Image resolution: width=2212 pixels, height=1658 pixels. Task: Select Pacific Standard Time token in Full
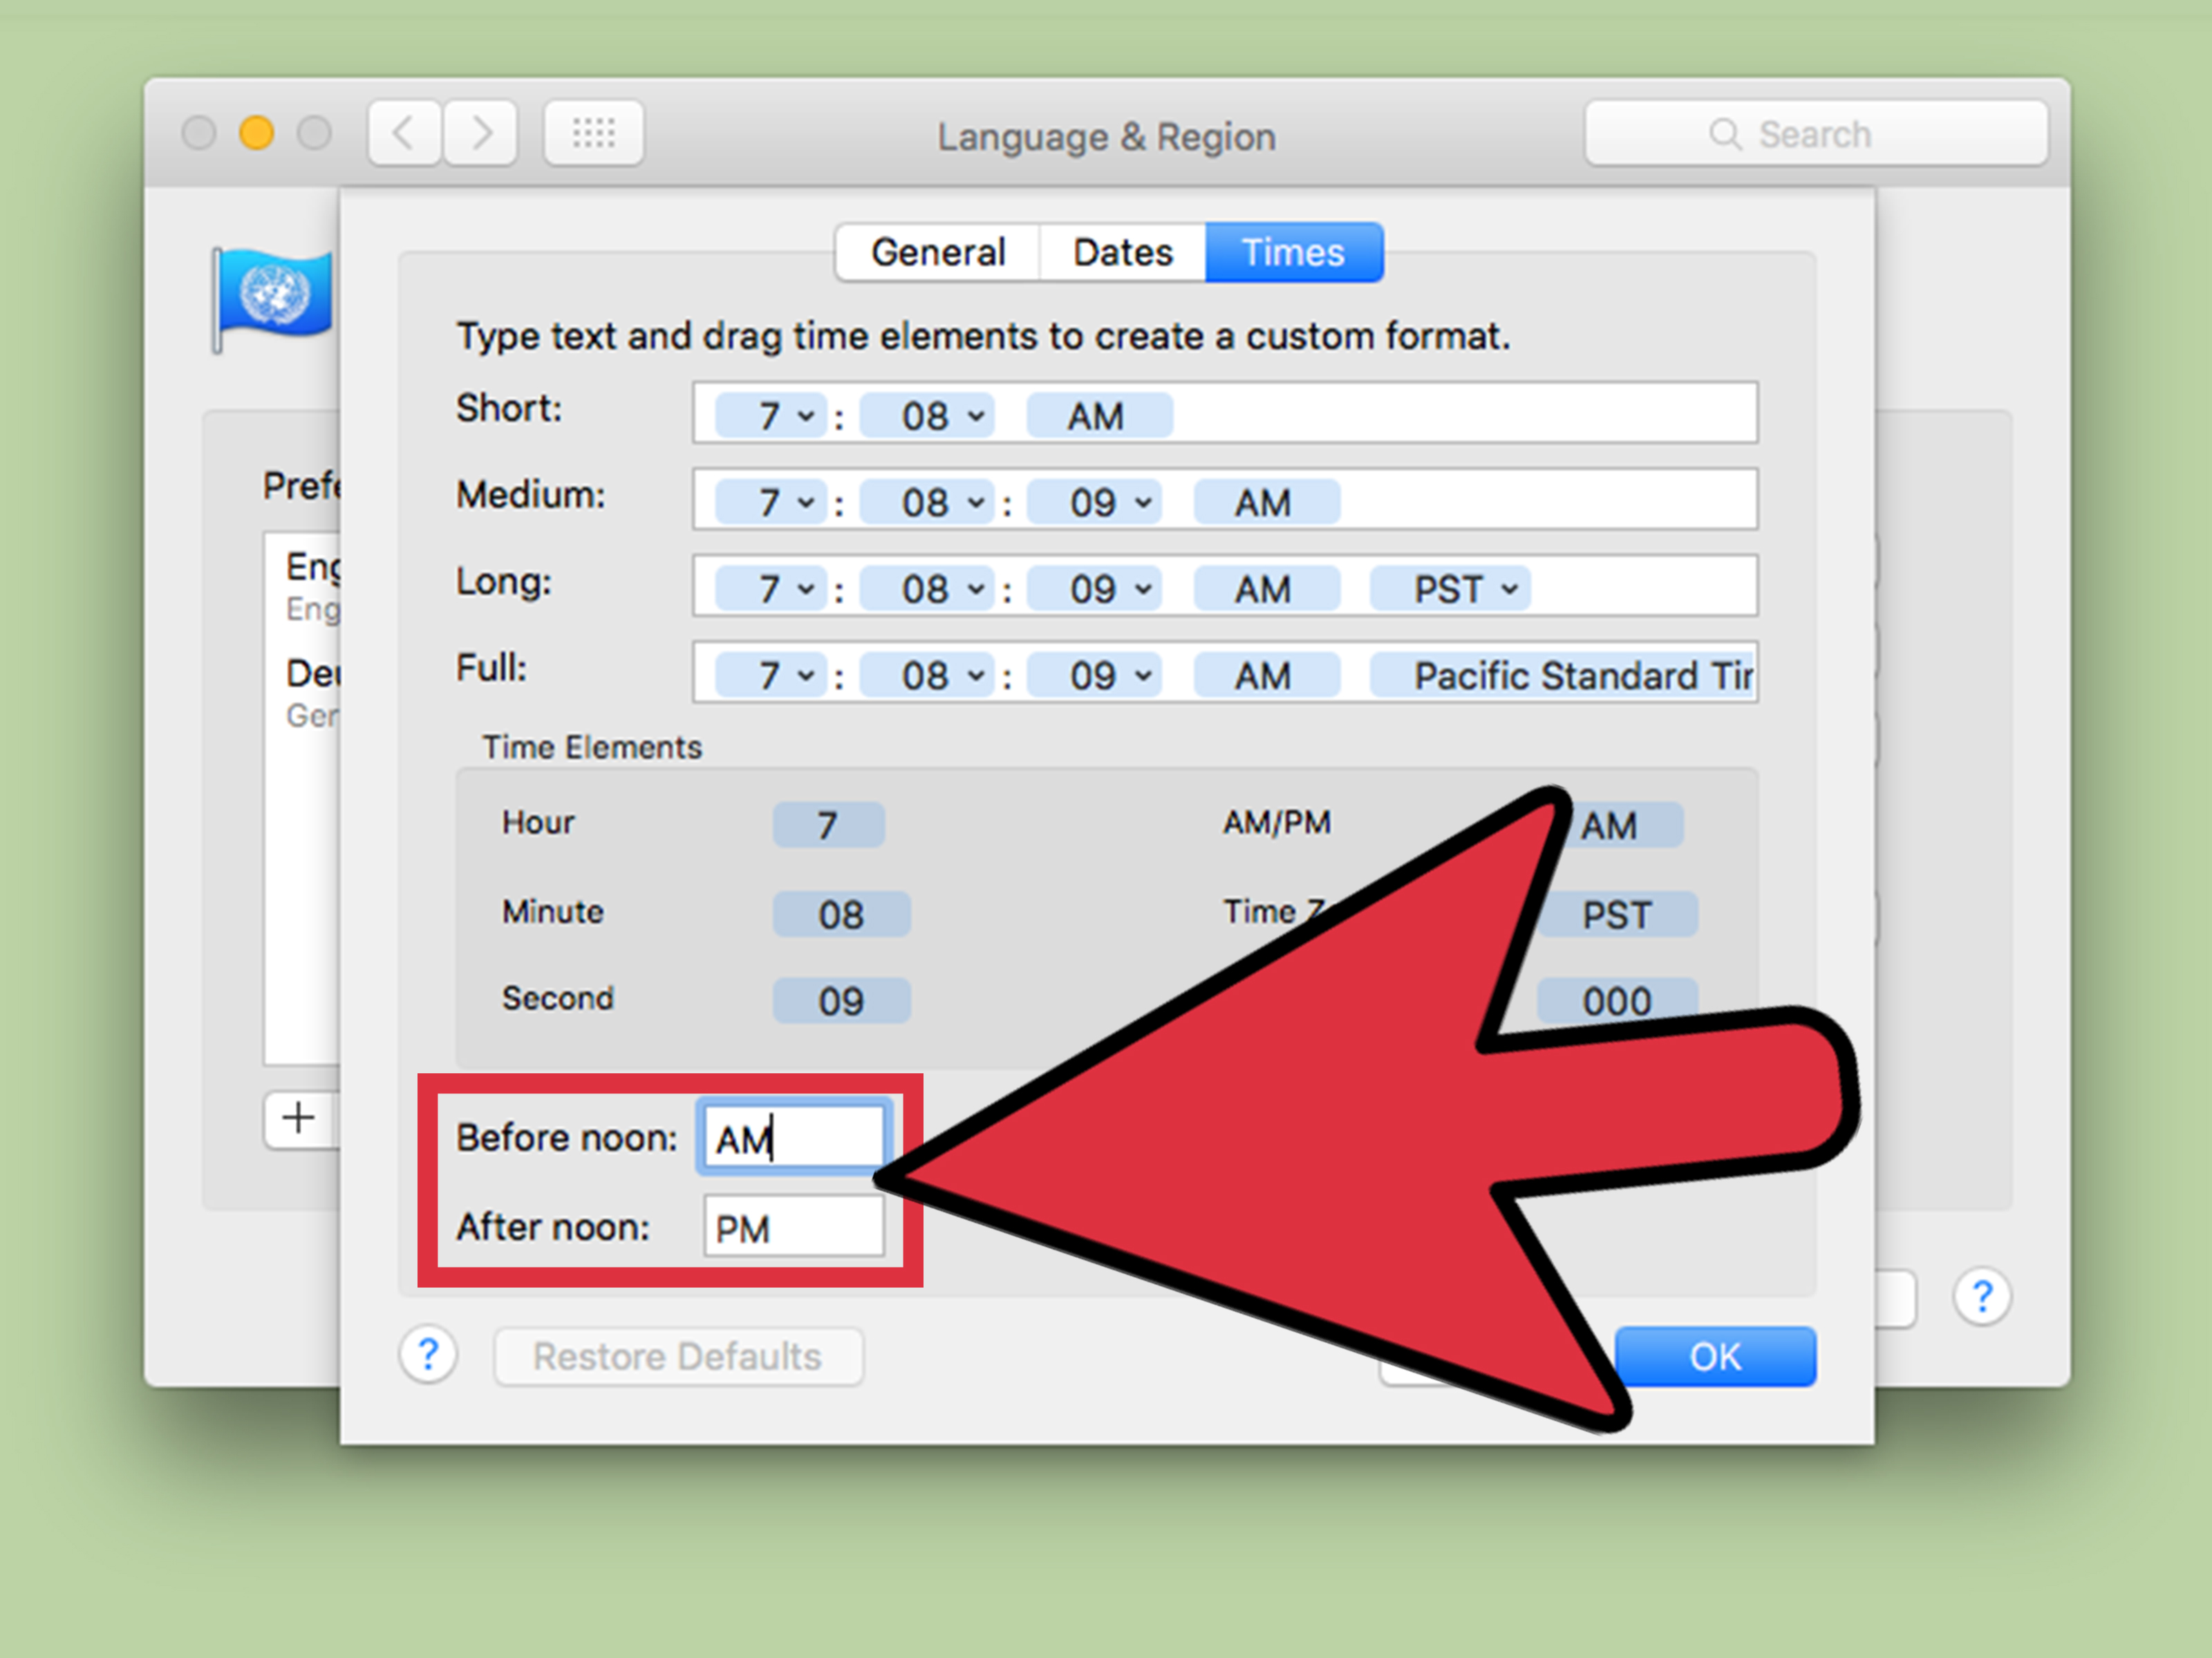tap(1563, 675)
